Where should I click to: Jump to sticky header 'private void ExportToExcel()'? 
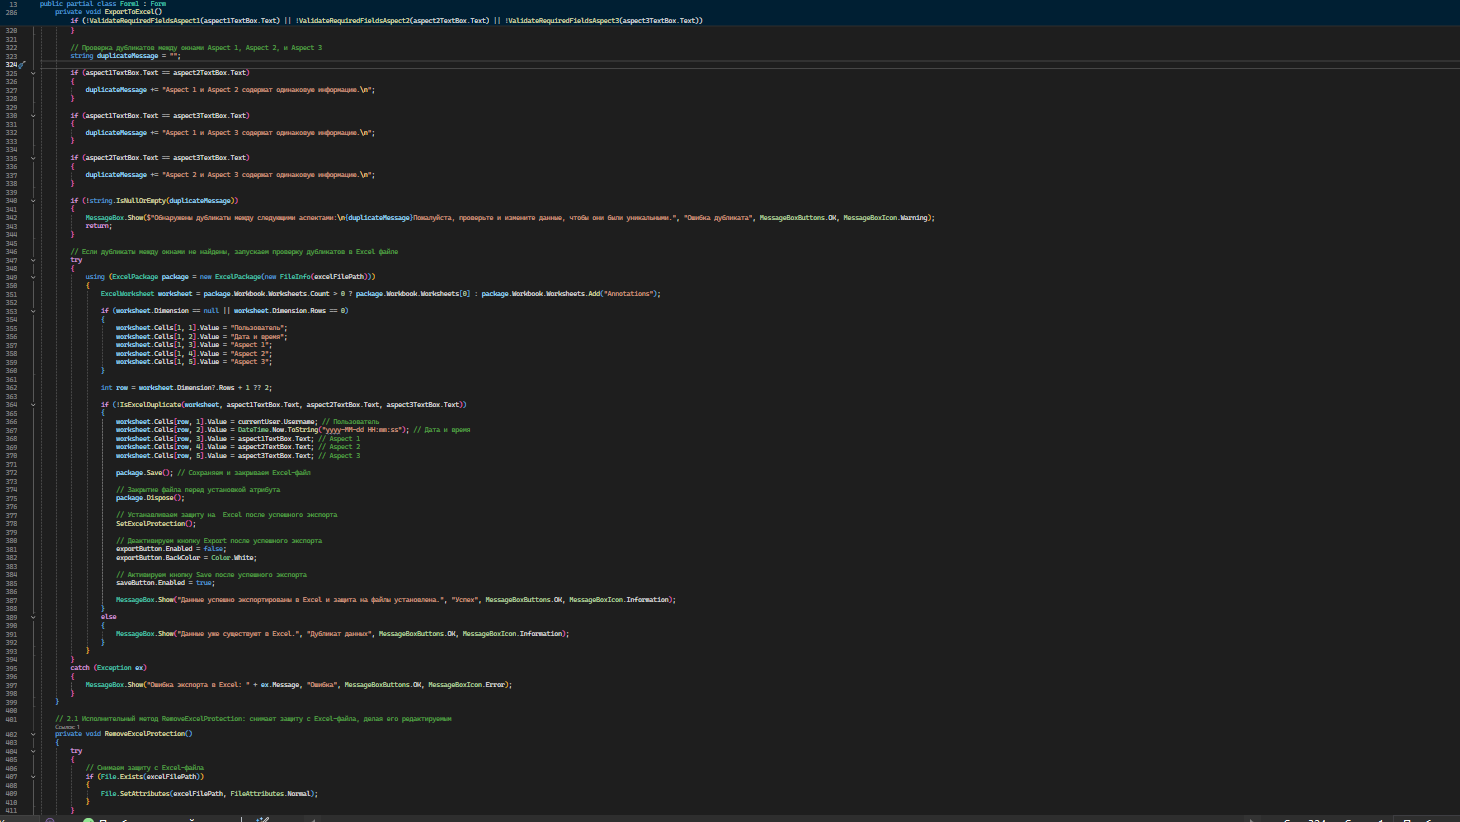pyautogui.click(x=108, y=12)
